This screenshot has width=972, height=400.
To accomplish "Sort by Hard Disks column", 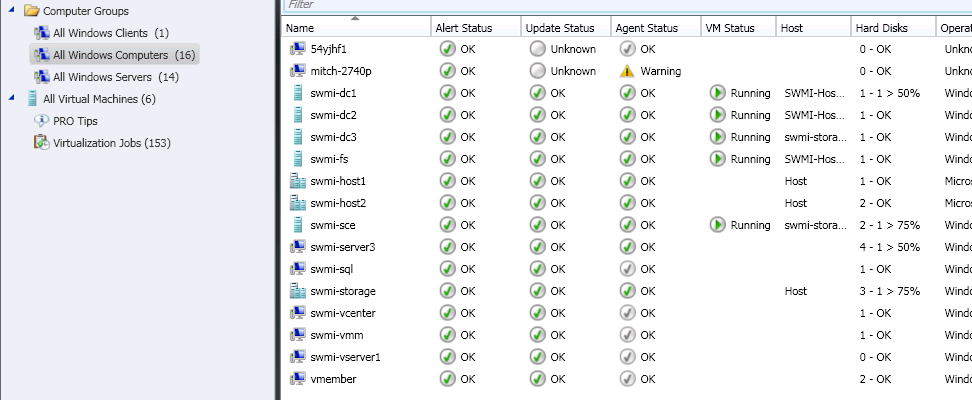I will pyautogui.click(x=881, y=28).
